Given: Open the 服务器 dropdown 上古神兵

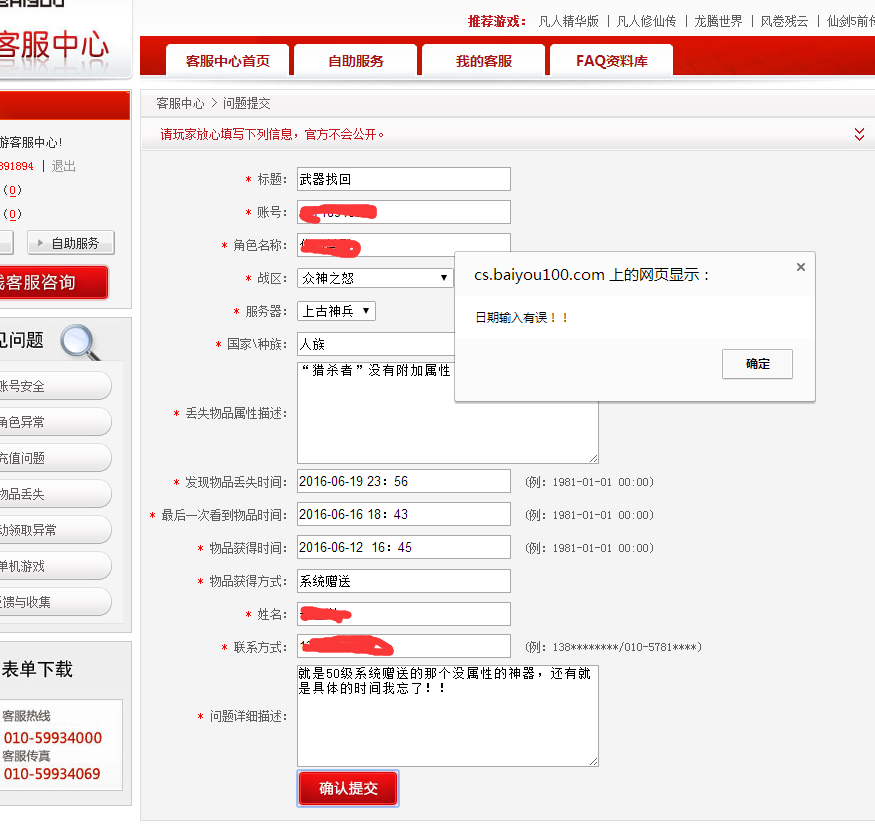Looking at the screenshot, I should point(336,311).
